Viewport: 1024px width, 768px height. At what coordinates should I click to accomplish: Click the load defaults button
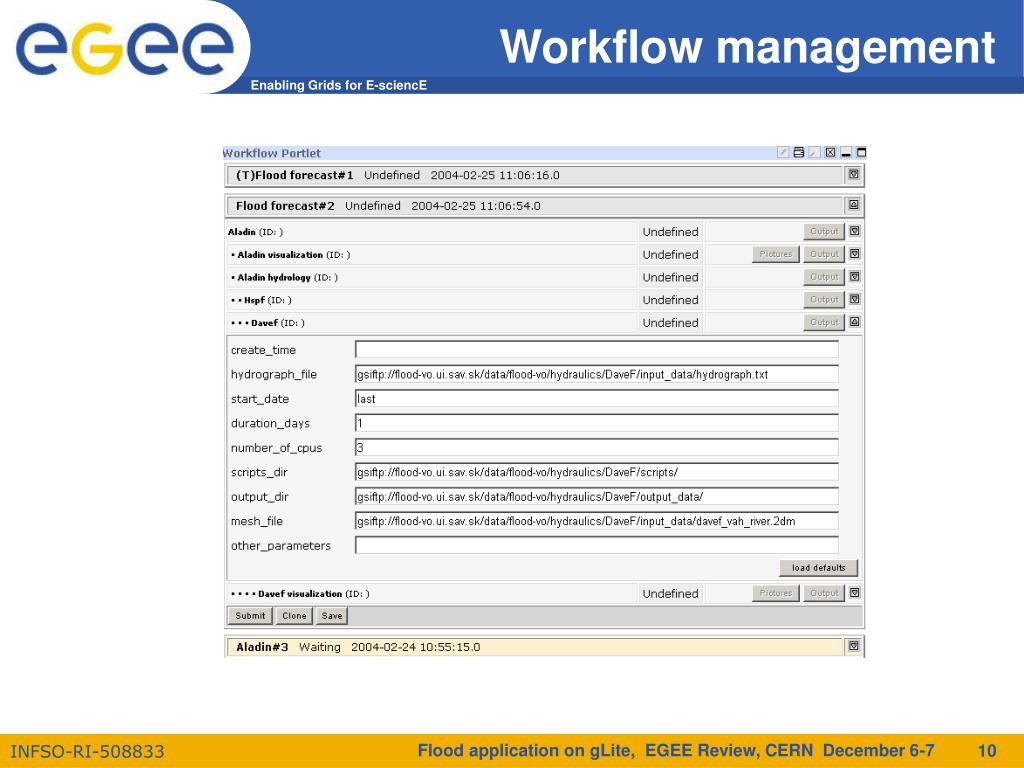click(818, 568)
